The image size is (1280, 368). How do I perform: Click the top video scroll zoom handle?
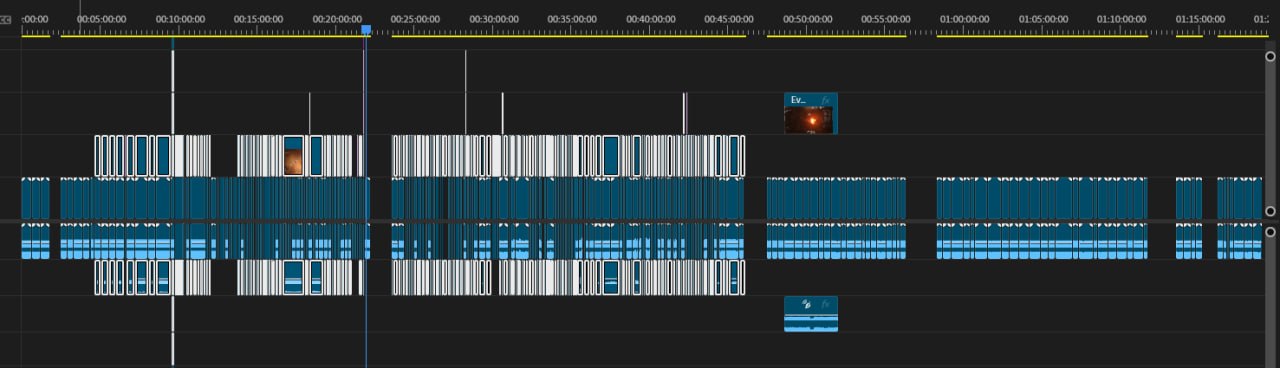(x=1270, y=58)
